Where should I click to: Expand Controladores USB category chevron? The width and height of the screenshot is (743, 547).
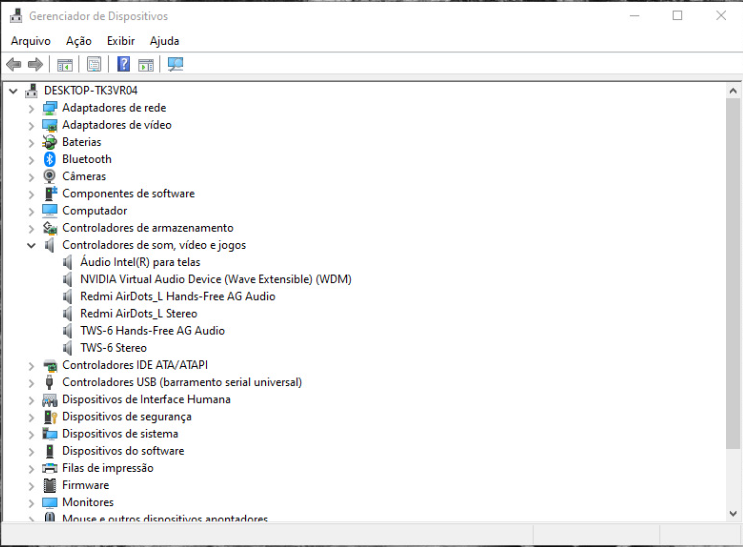31,383
